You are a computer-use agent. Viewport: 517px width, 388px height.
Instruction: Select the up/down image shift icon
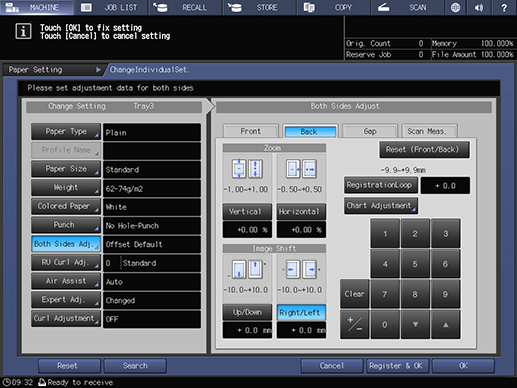[x=247, y=269]
